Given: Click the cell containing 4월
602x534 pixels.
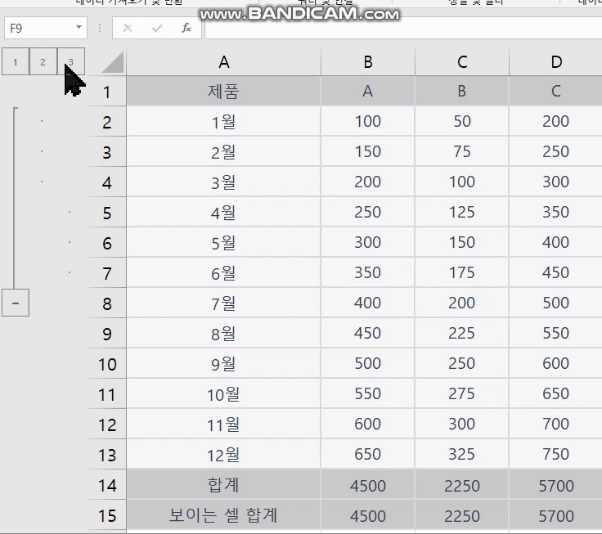Looking at the screenshot, I should coord(224,212).
